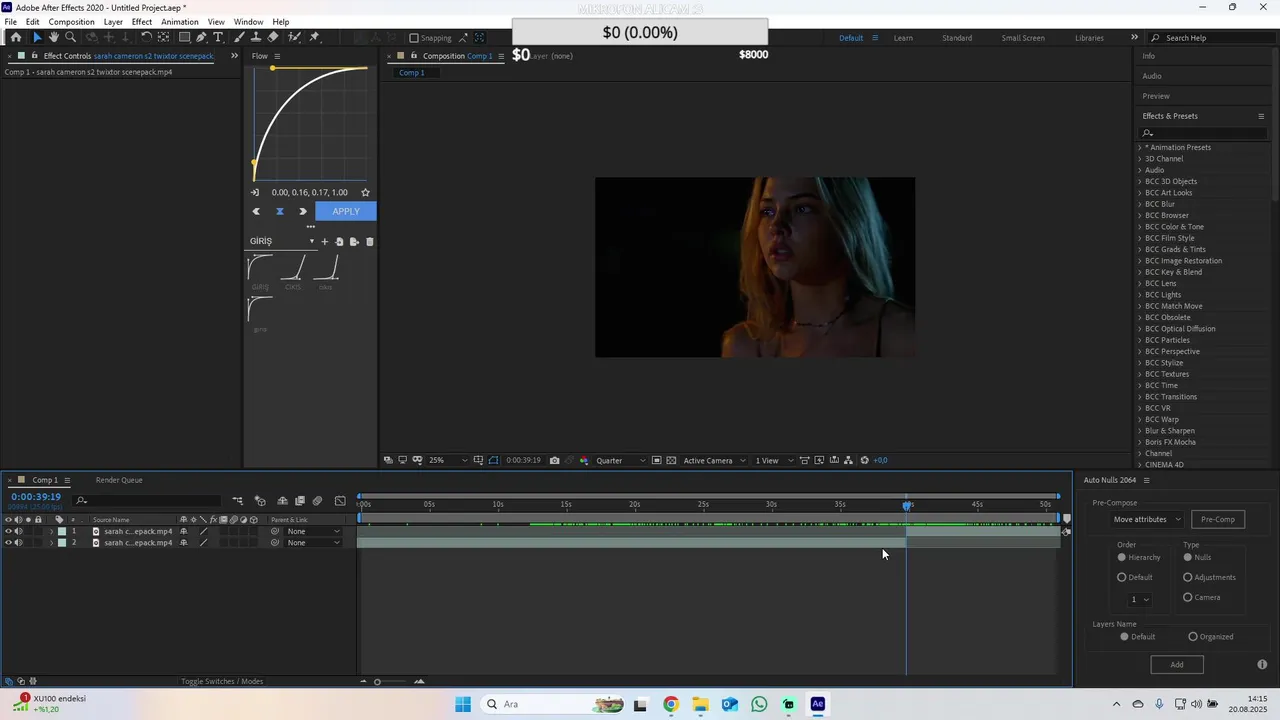Open the Layer menu
This screenshot has width=1280, height=720.
[113, 22]
